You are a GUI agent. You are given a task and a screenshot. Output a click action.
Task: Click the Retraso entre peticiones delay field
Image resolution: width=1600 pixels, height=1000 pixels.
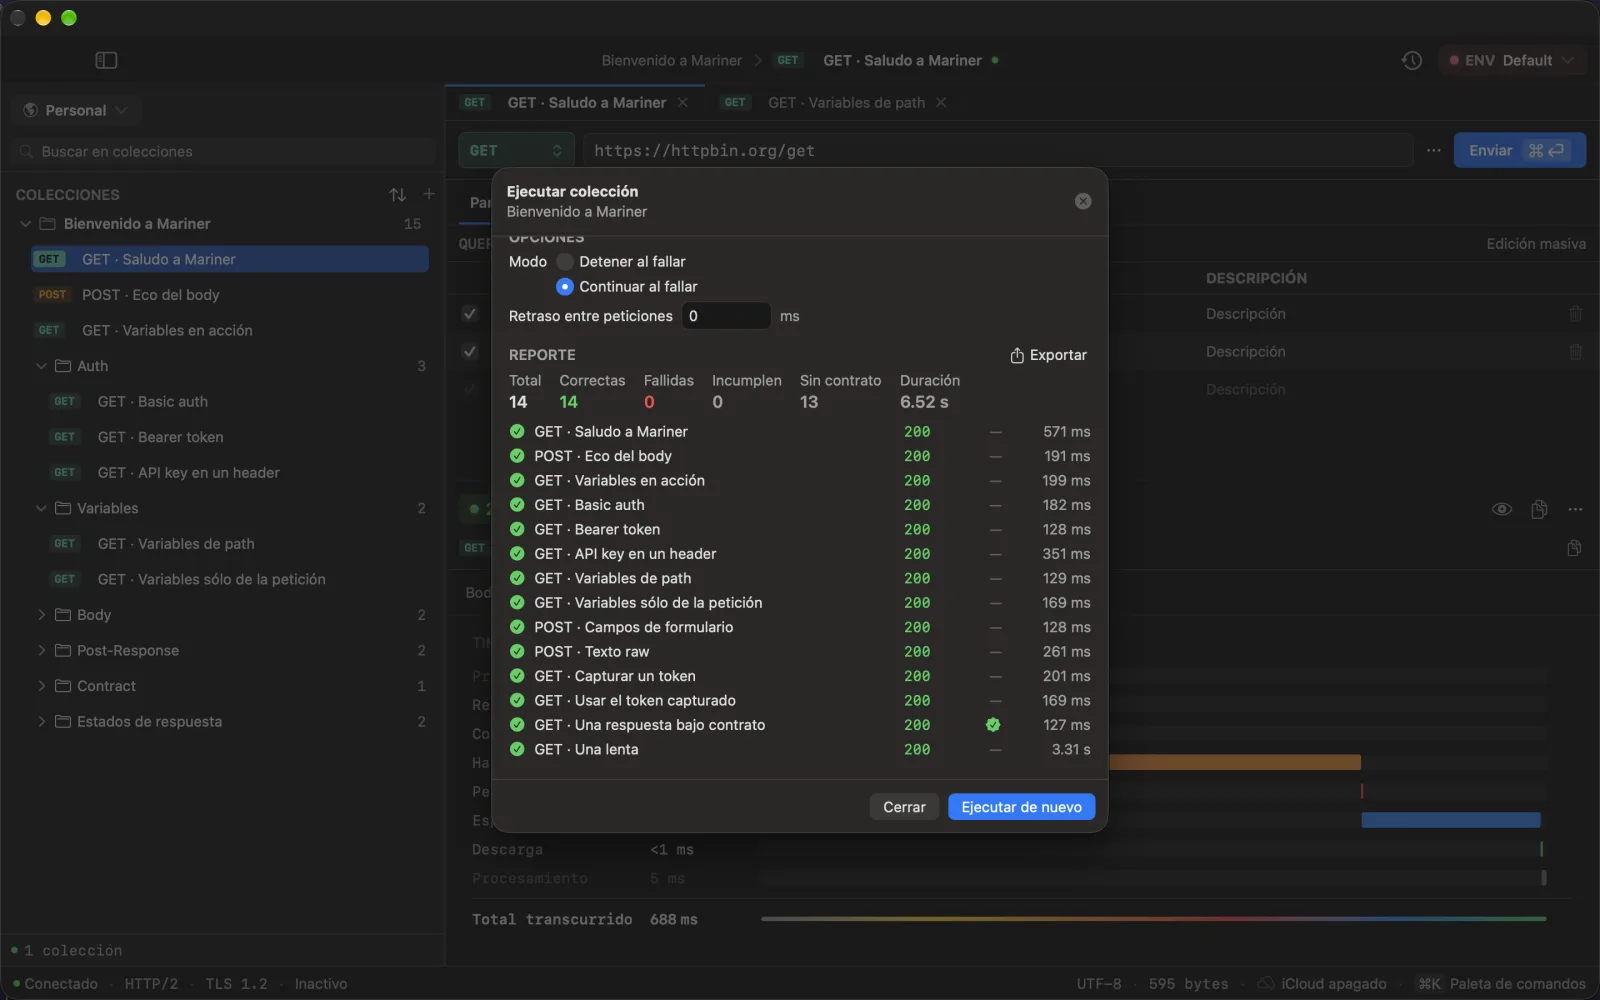[726, 316]
